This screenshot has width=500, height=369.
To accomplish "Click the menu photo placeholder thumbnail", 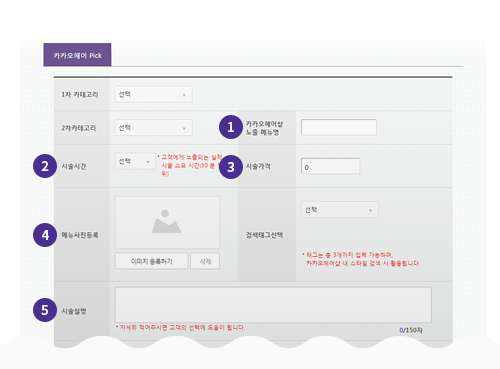I will pyautogui.click(x=167, y=222).
